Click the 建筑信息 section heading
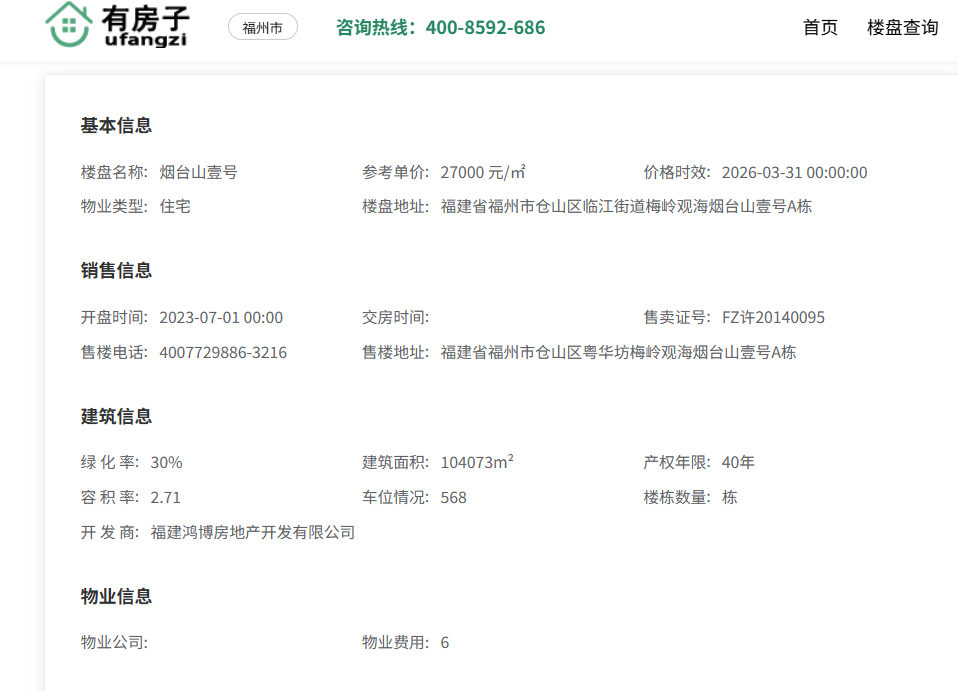Viewport: 958px width, 691px height. click(116, 417)
